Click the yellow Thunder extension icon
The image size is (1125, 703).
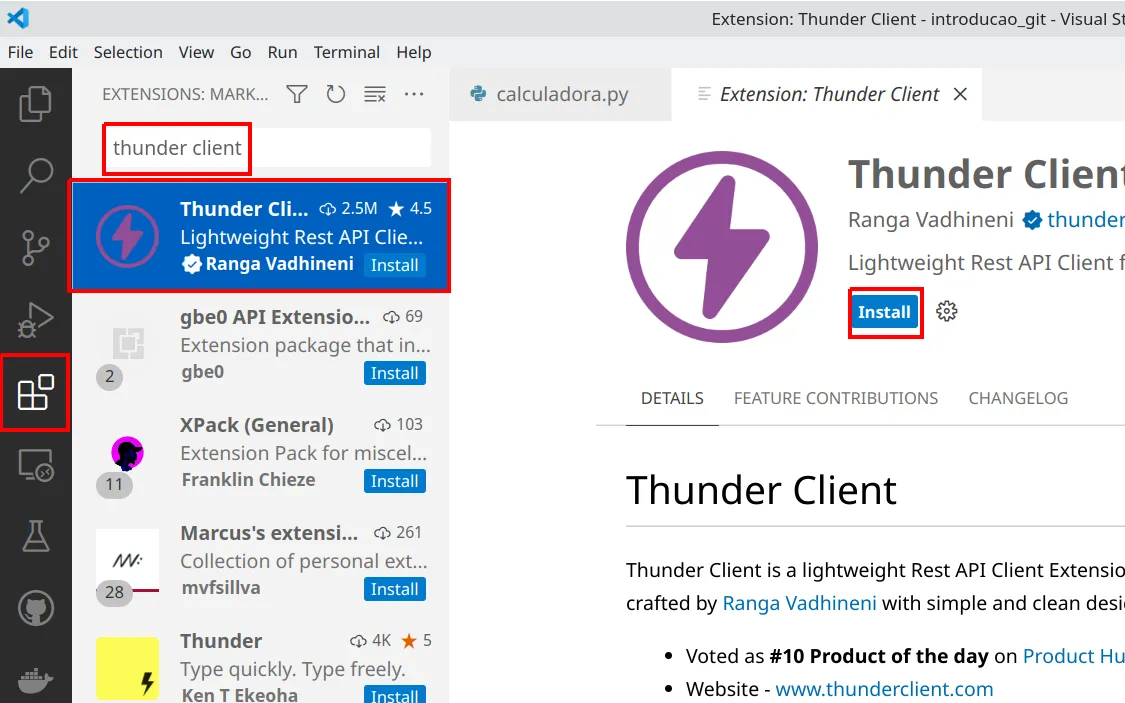tap(128, 668)
